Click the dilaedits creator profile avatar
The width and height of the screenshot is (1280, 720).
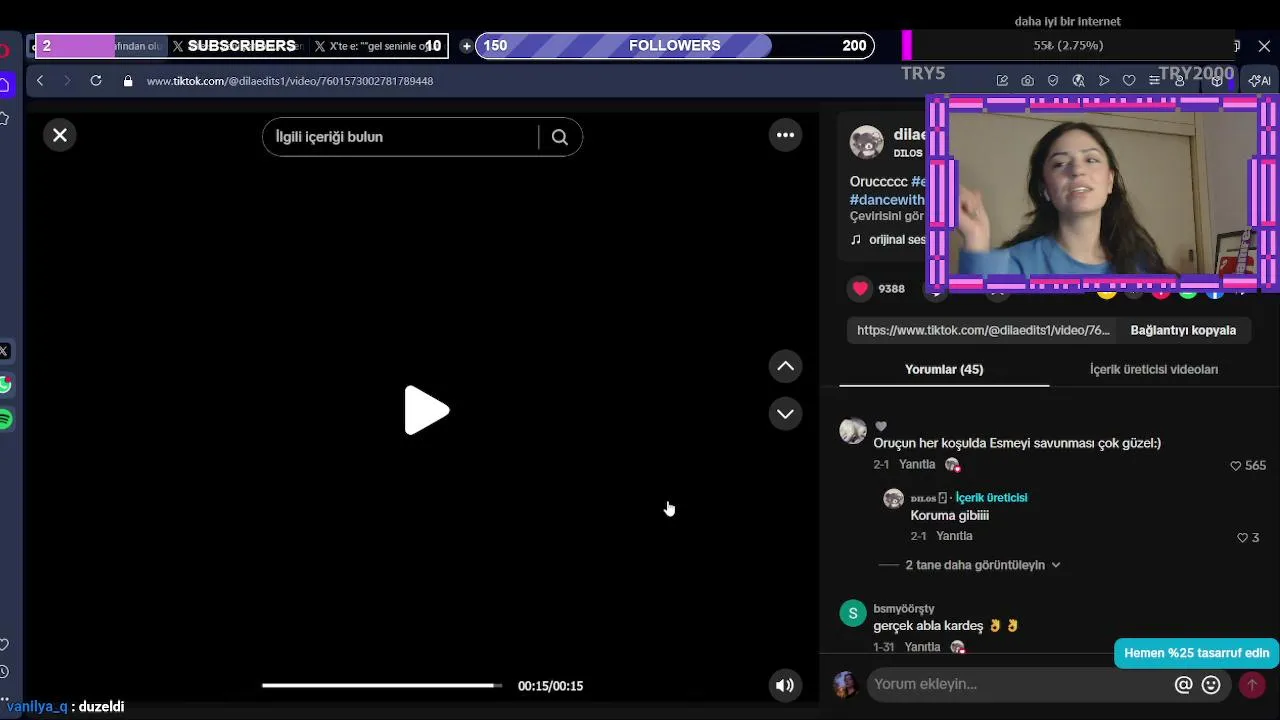pyautogui.click(x=866, y=142)
